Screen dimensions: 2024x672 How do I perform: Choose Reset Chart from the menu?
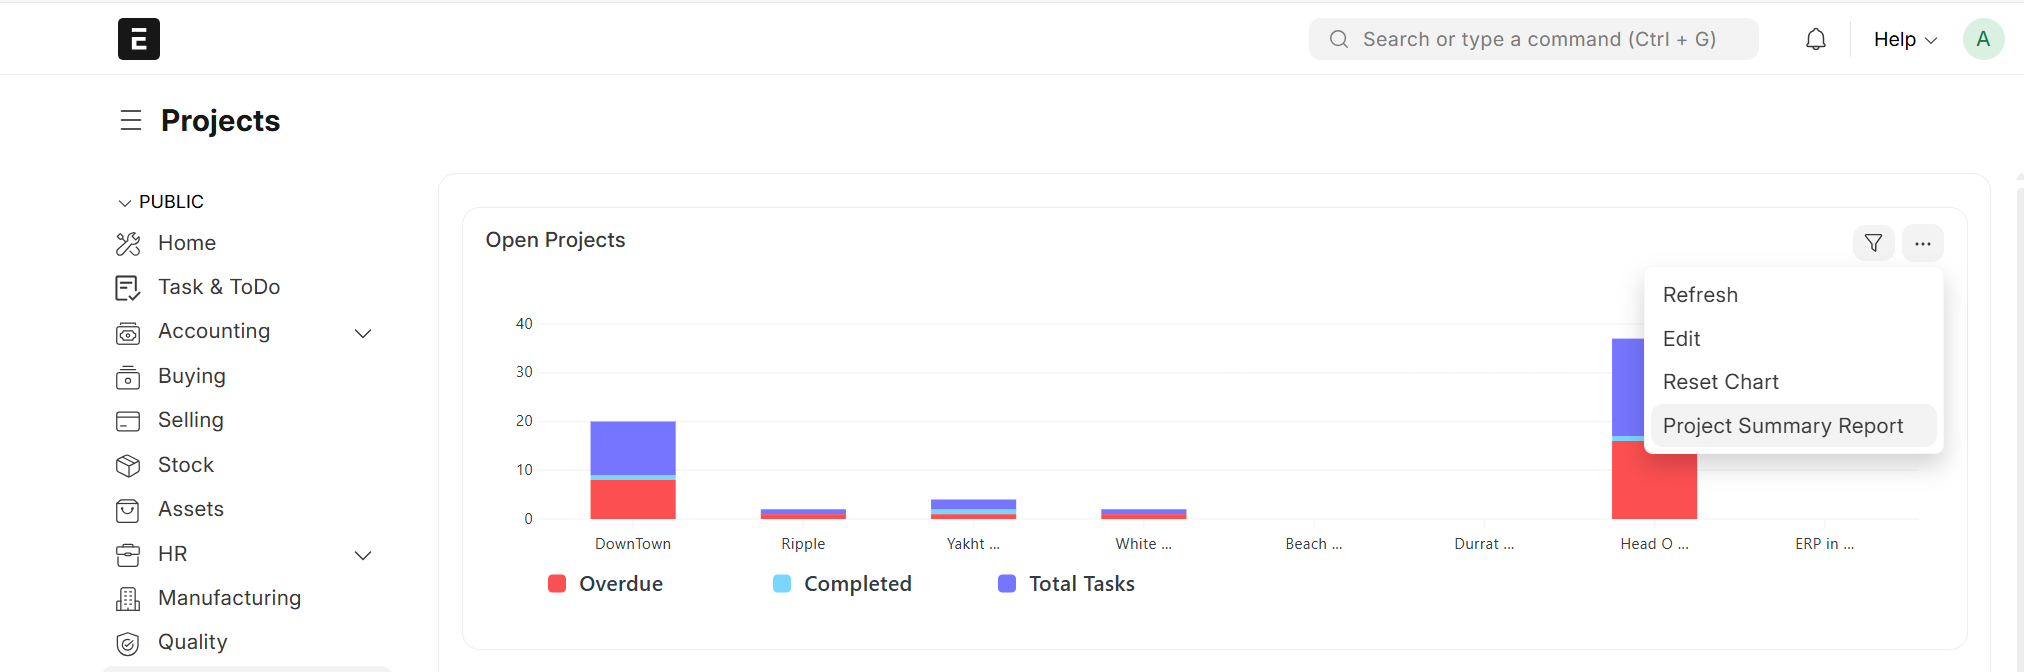(1720, 382)
